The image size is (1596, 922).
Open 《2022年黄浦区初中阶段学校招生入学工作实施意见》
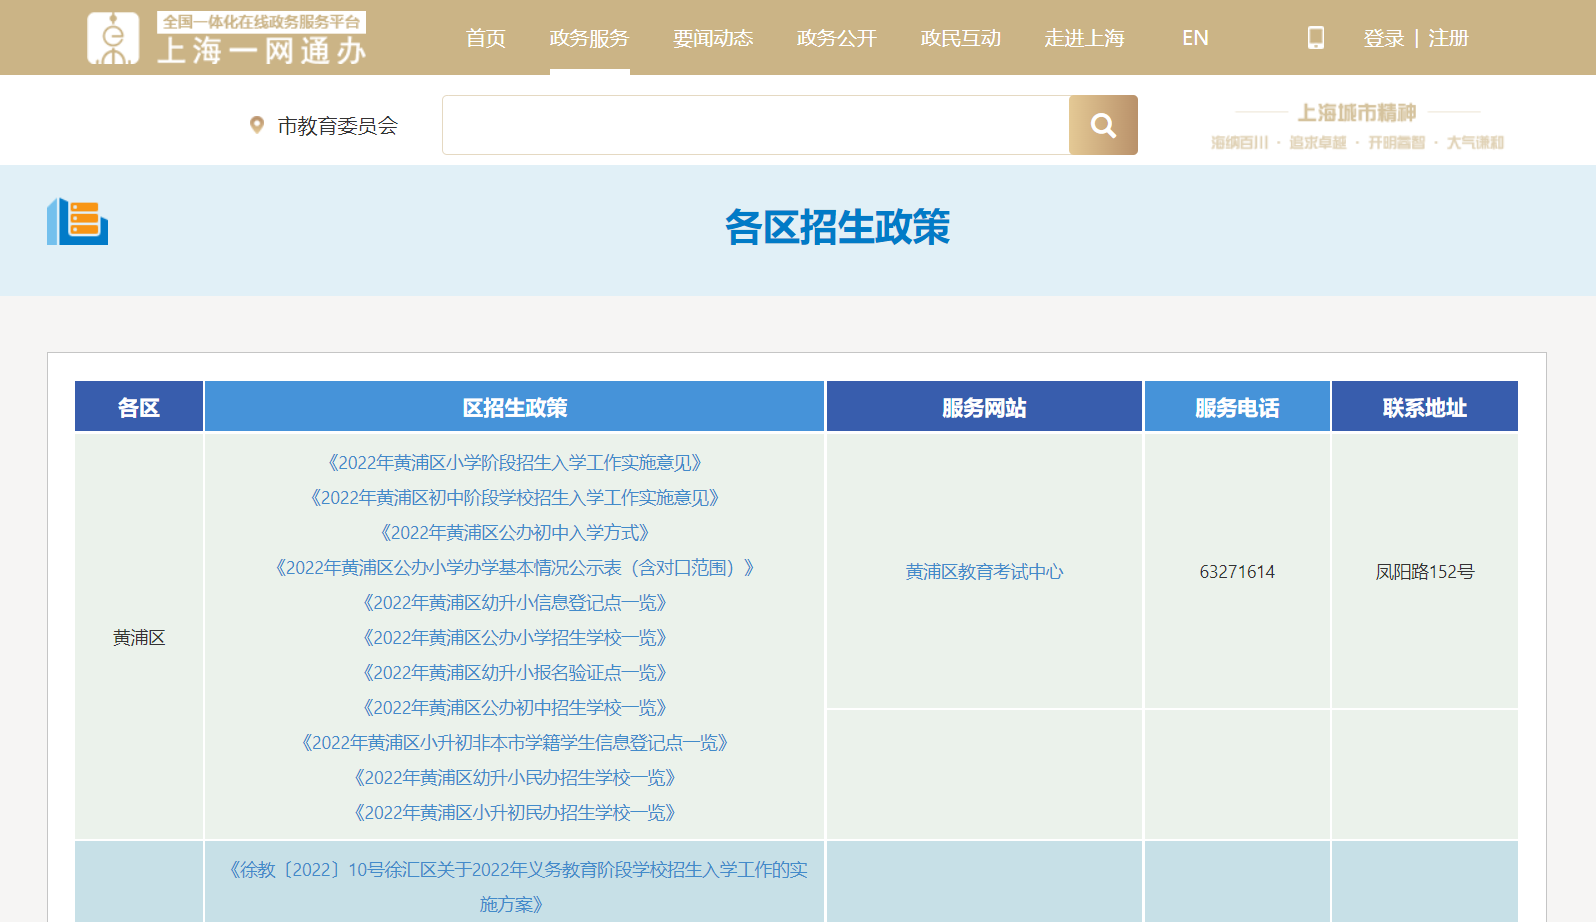(x=515, y=498)
